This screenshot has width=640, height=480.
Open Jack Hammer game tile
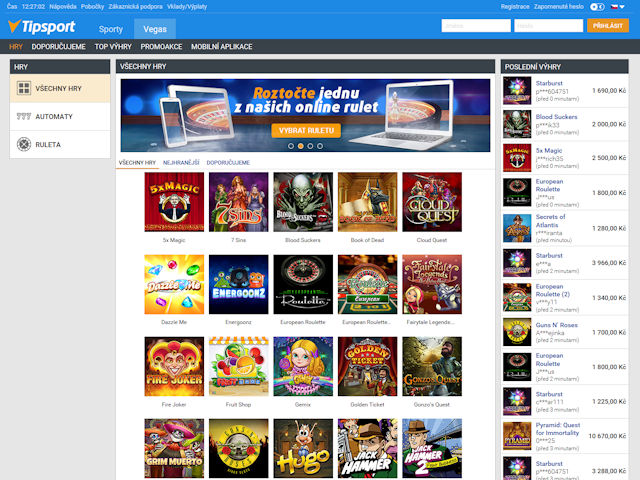(368, 449)
